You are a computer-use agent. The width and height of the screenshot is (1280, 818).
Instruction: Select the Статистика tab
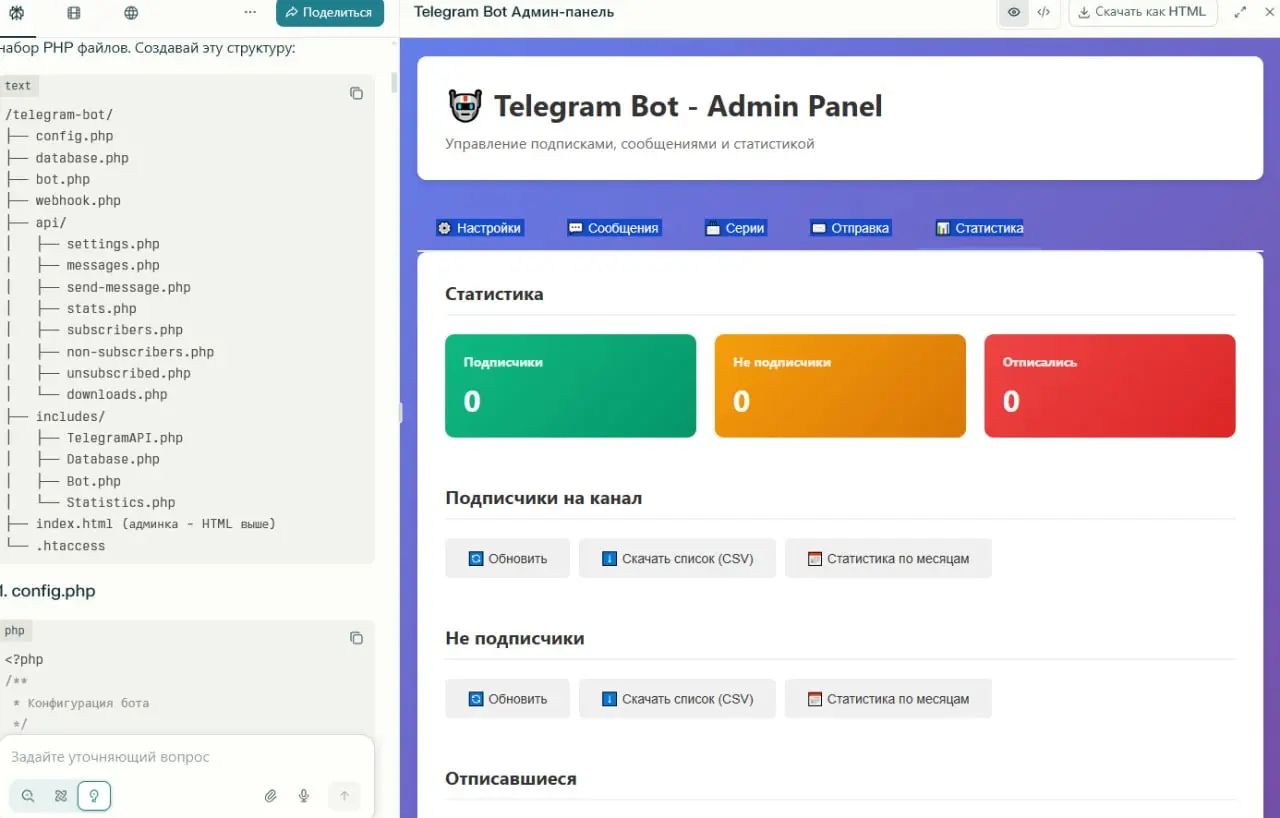click(979, 228)
